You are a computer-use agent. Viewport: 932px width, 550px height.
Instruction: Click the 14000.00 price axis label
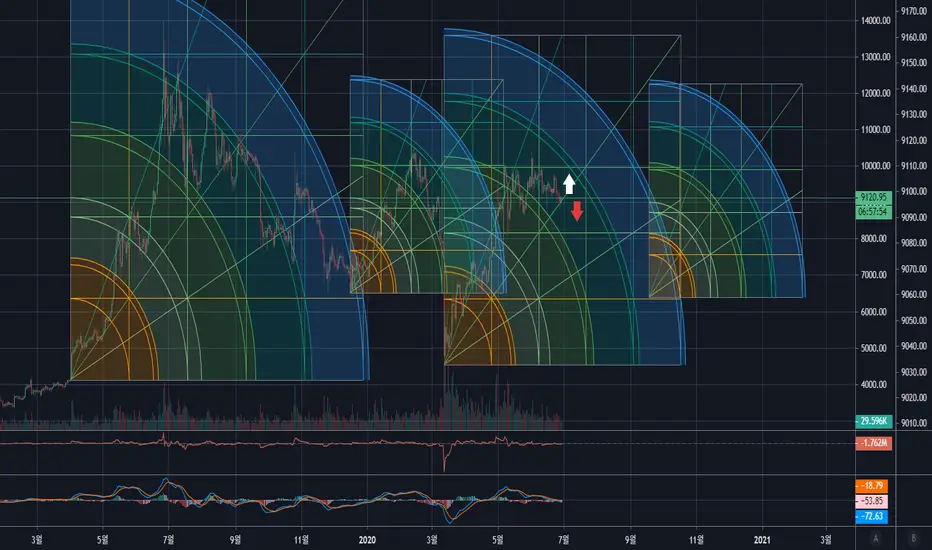coord(876,21)
